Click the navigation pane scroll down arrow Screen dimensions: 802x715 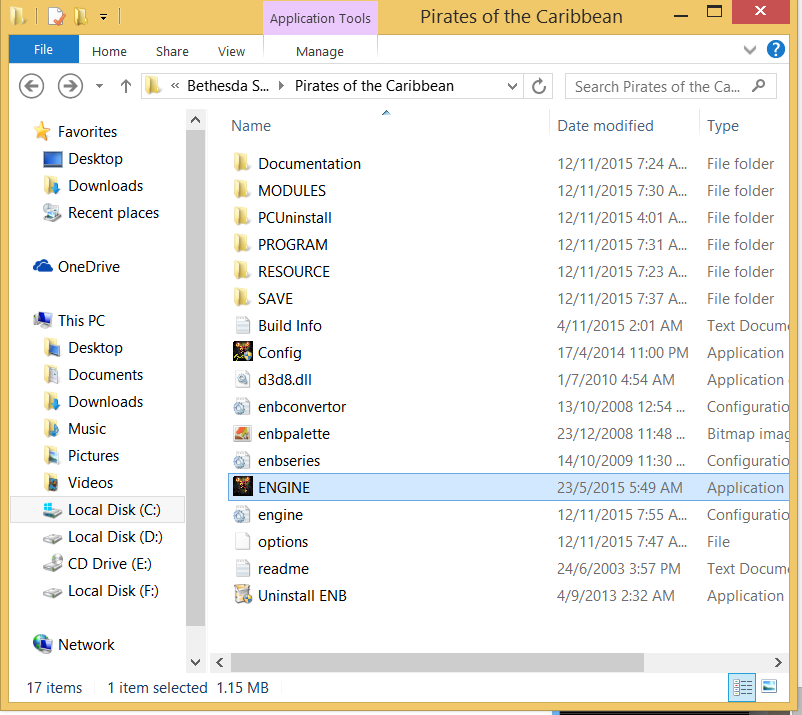[195, 662]
